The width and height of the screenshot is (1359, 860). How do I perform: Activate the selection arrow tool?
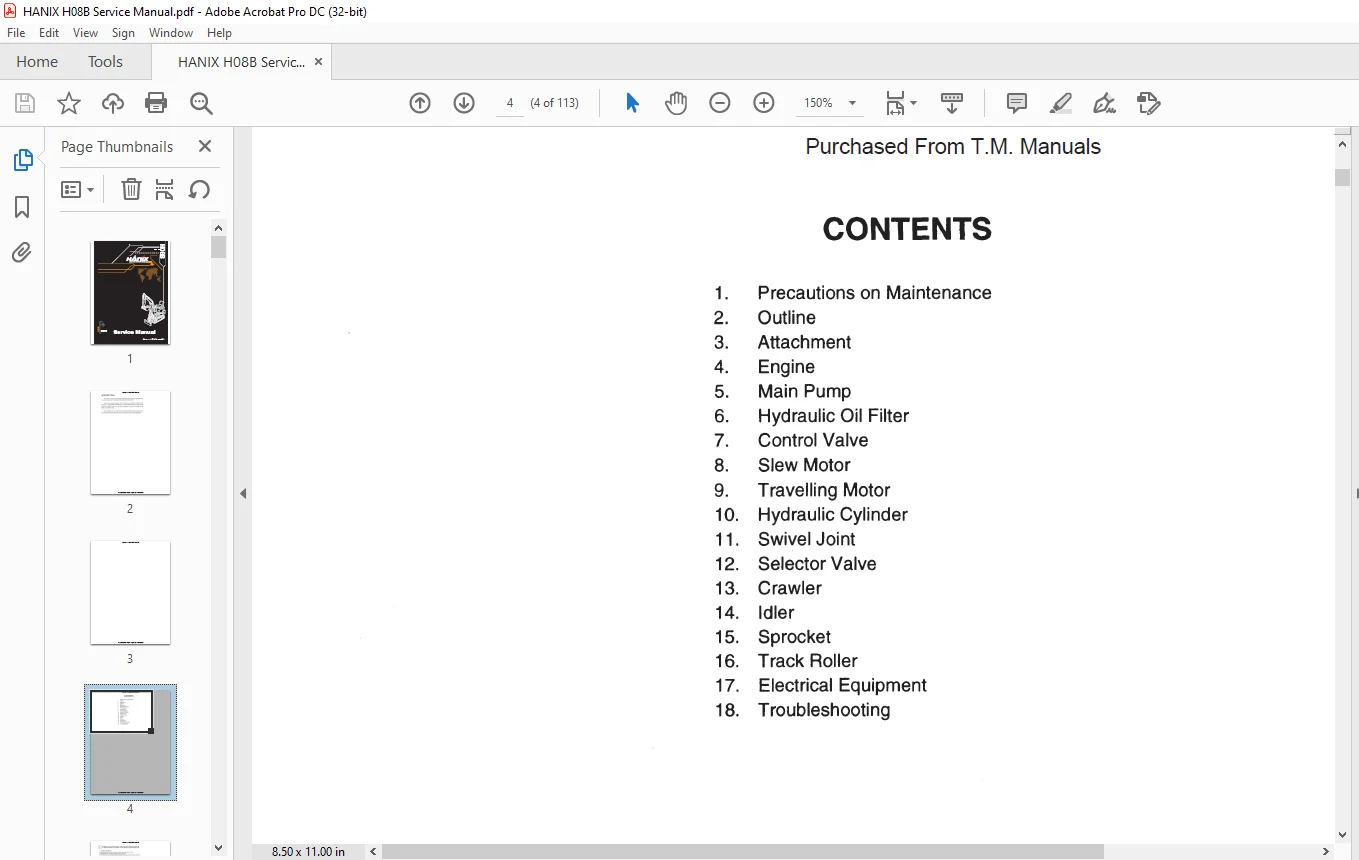click(x=632, y=103)
